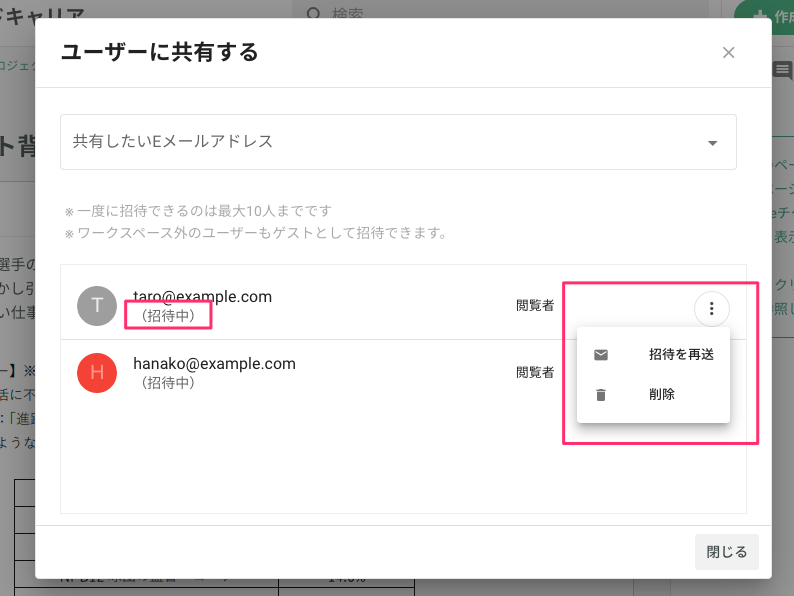Close the share dialog with the X icon

pos(728,53)
